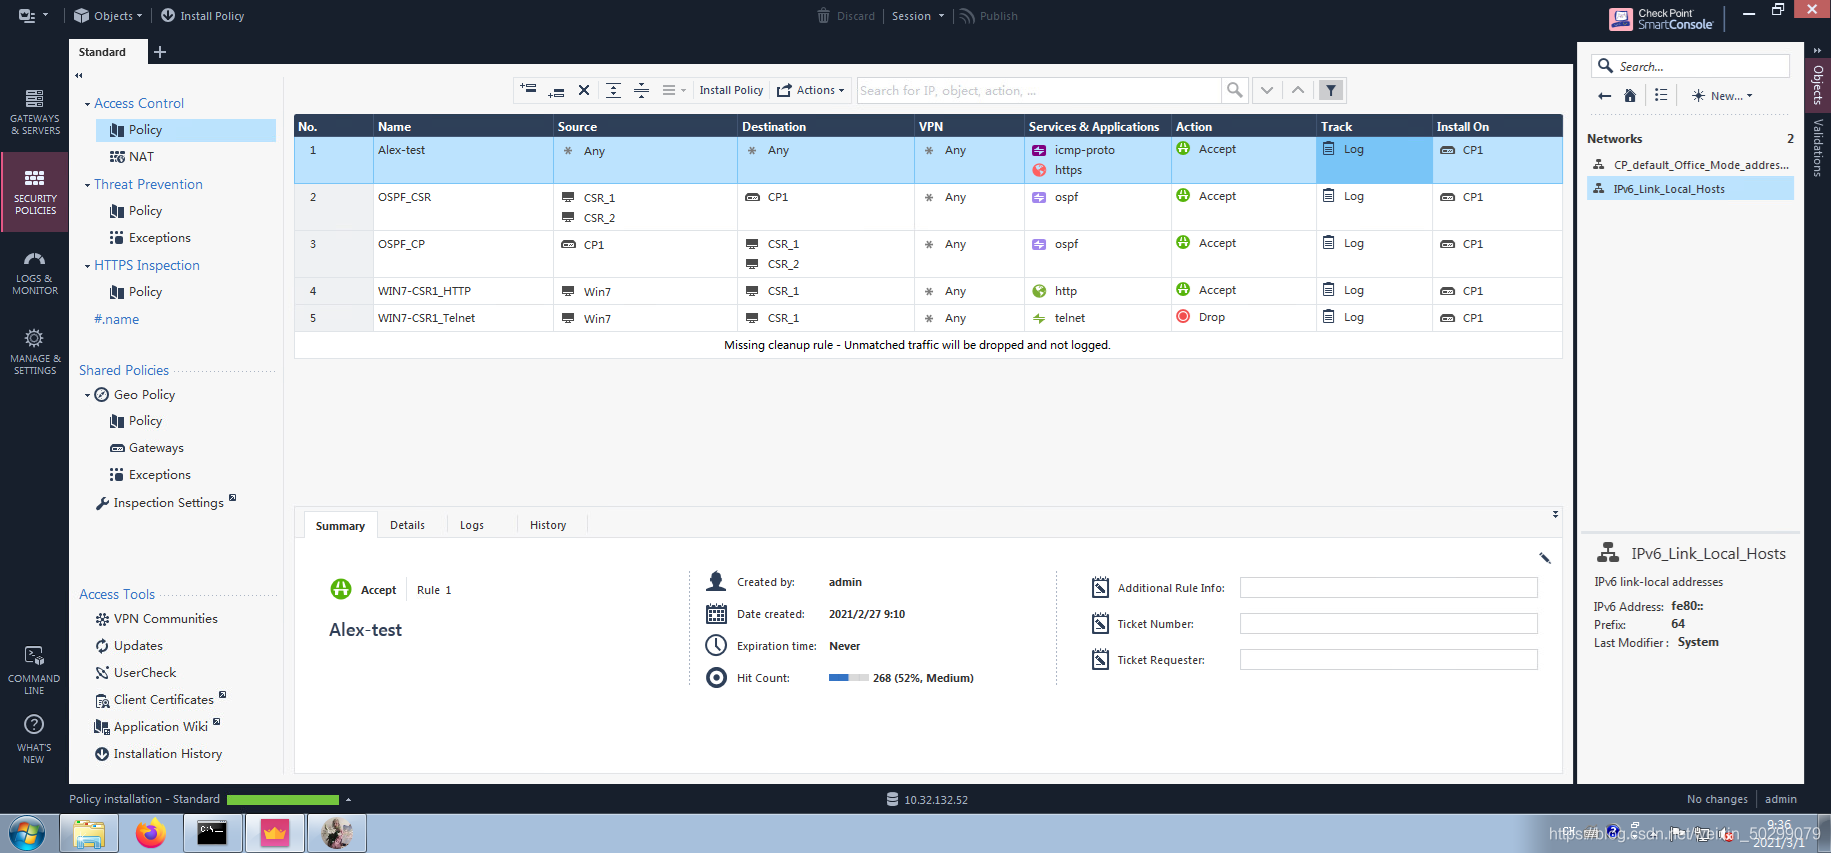Open rulebase view options dropdown
This screenshot has height=853, width=1831.
click(x=674, y=90)
